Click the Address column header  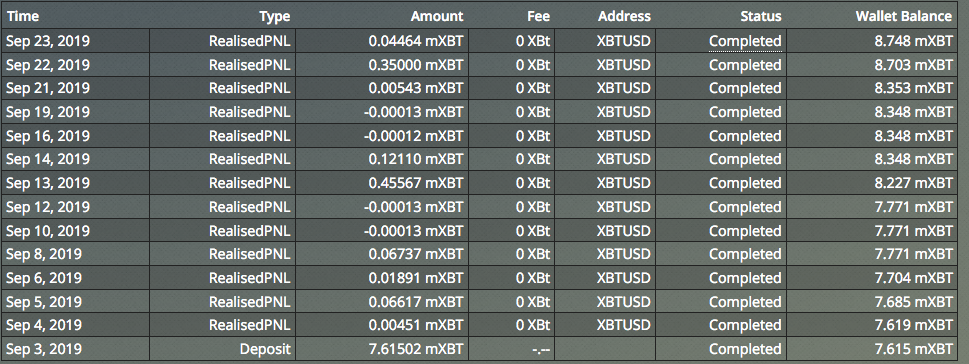[624, 17]
